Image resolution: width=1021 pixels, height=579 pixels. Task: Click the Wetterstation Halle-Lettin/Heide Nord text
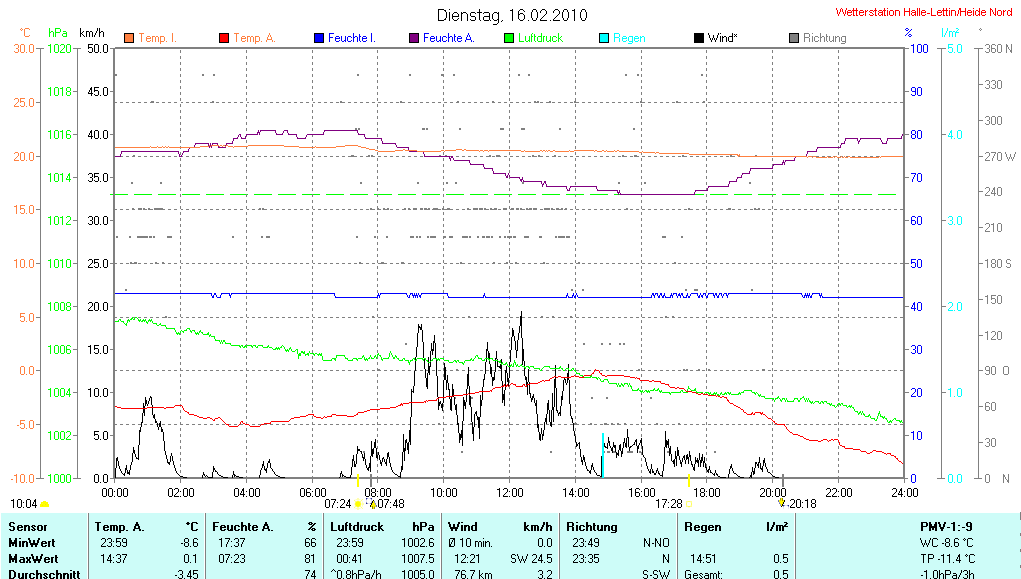pos(924,12)
